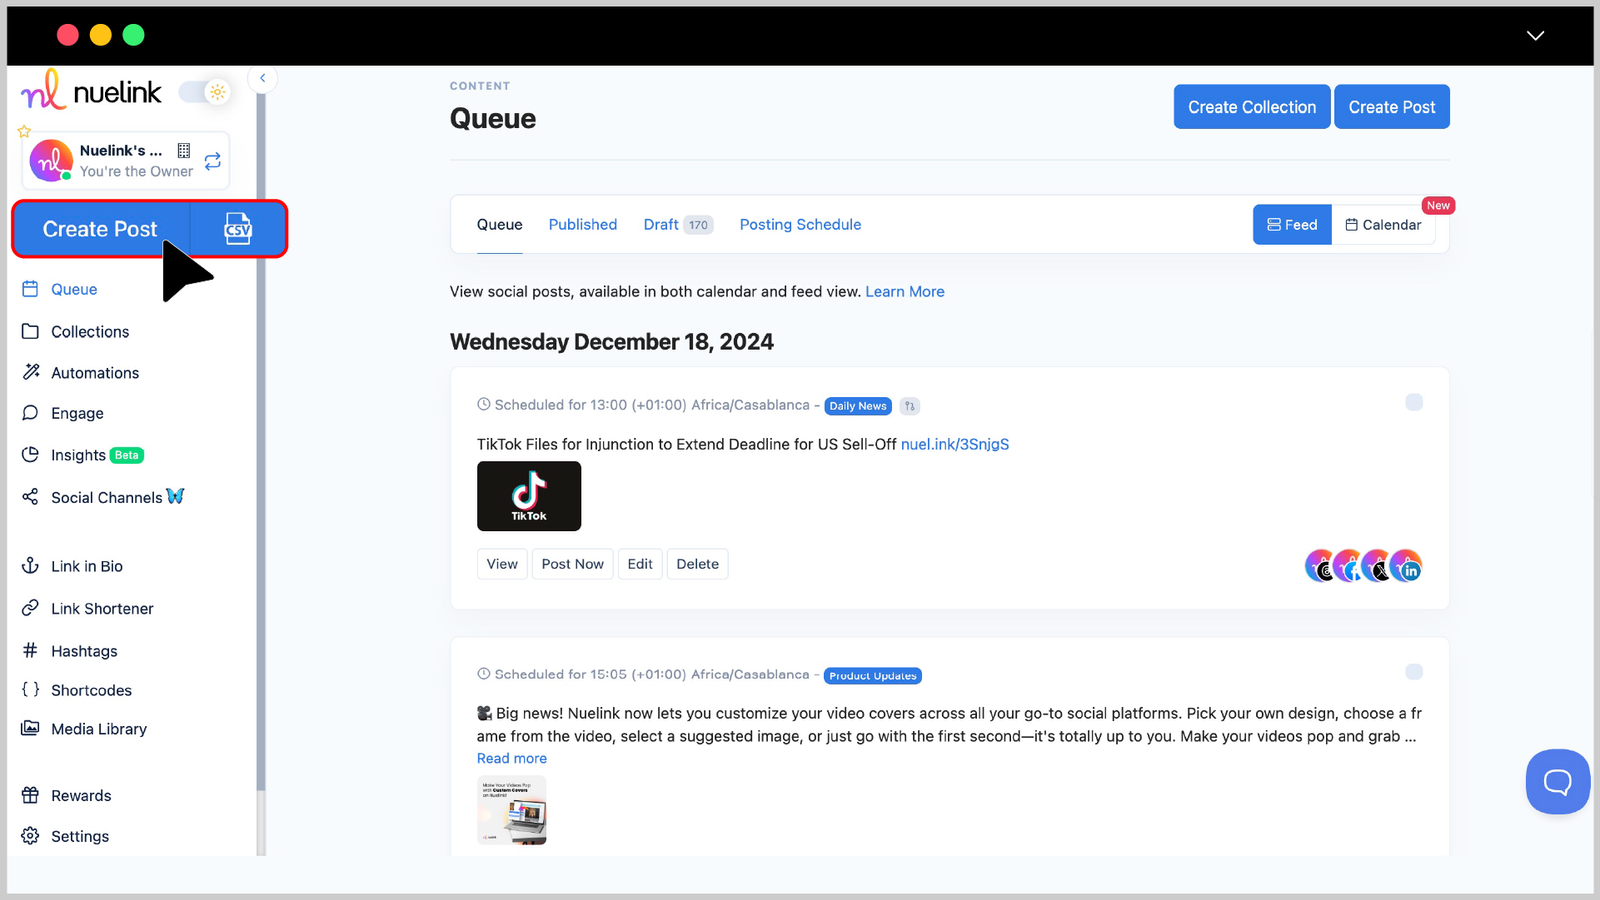Open the chat support bubble
The height and width of the screenshot is (900, 1600).
(x=1557, y=782)
